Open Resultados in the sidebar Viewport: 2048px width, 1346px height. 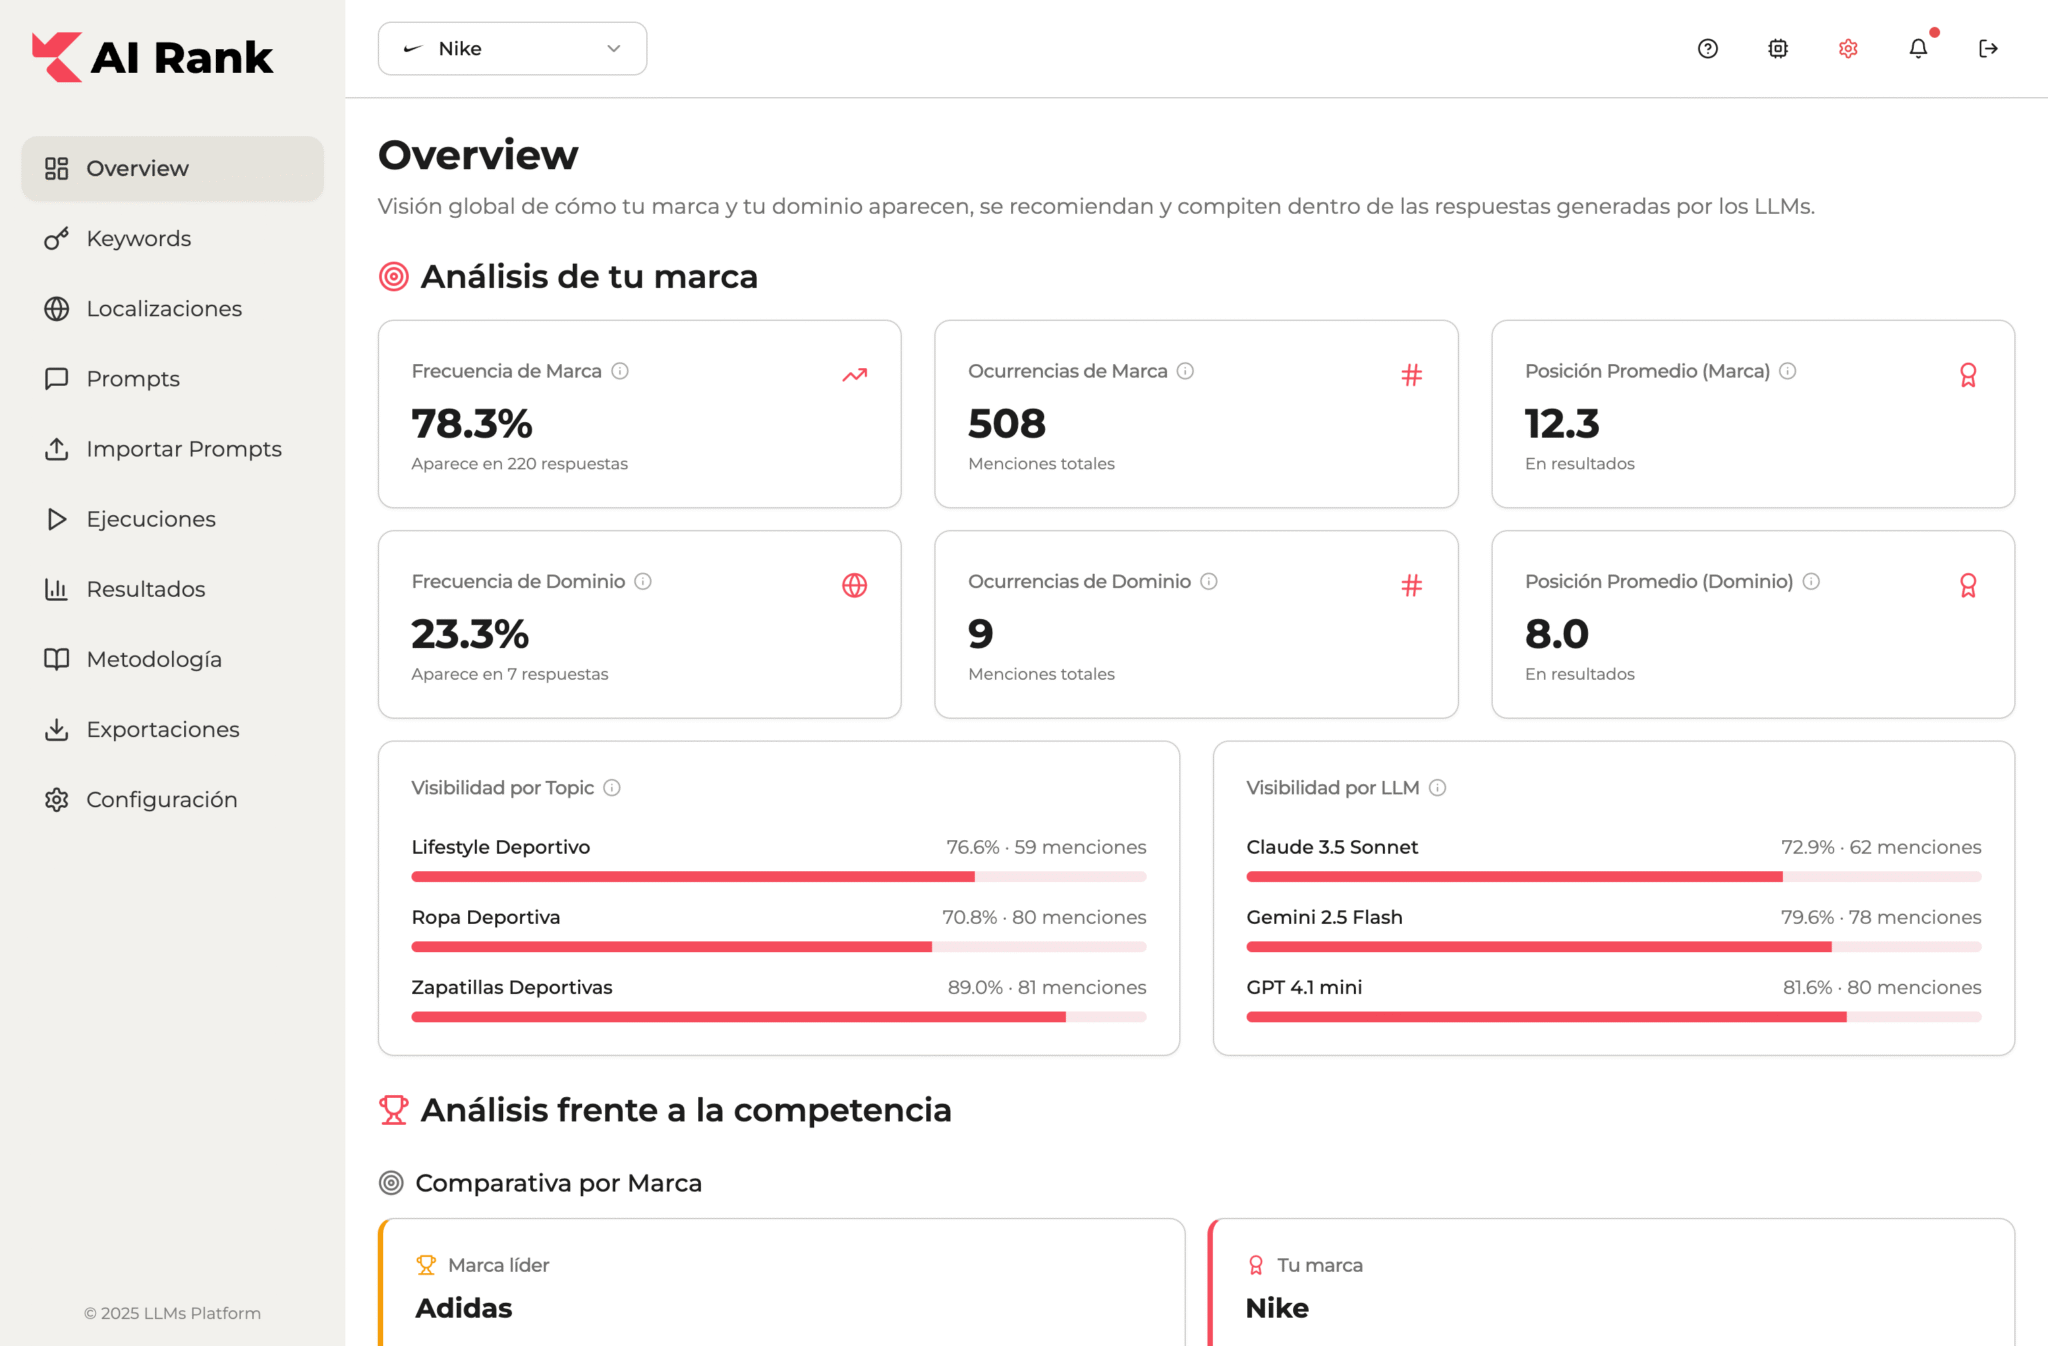pyautogui.click(x=172, y=589)
